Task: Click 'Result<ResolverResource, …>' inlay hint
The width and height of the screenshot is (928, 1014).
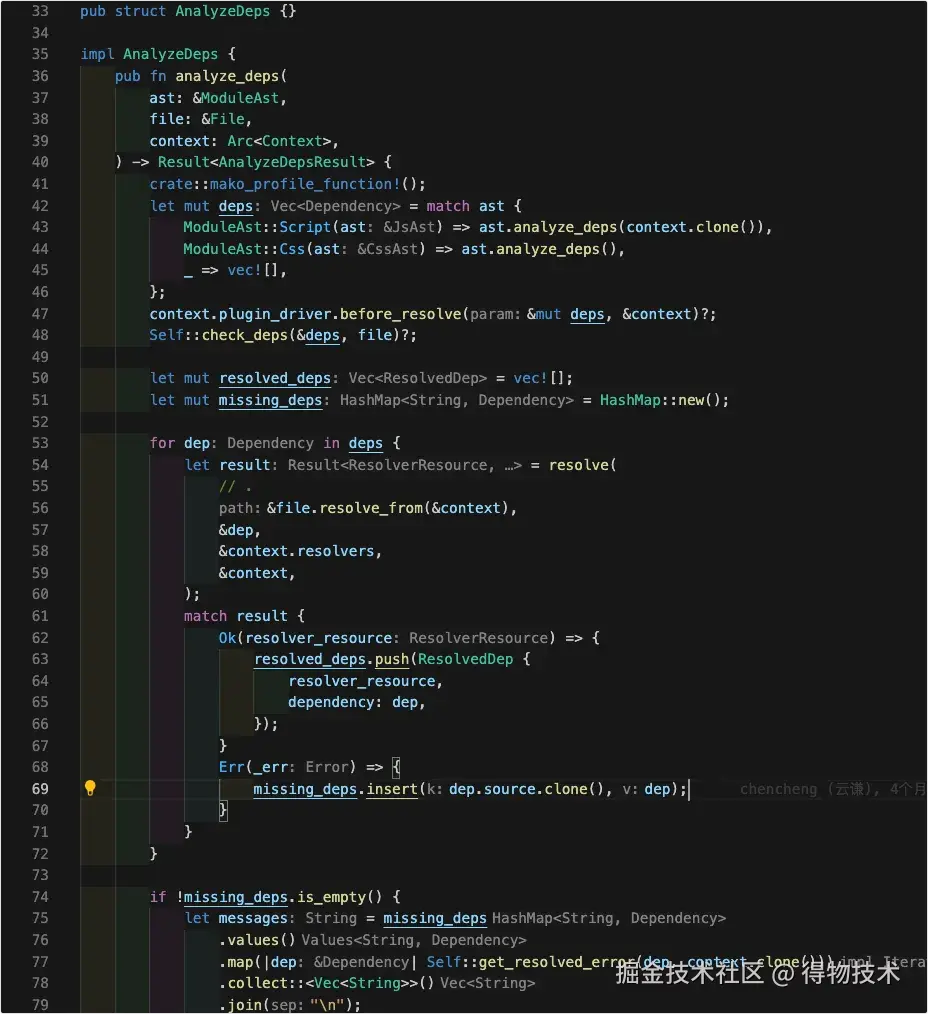Action: (x=404, y=465)
